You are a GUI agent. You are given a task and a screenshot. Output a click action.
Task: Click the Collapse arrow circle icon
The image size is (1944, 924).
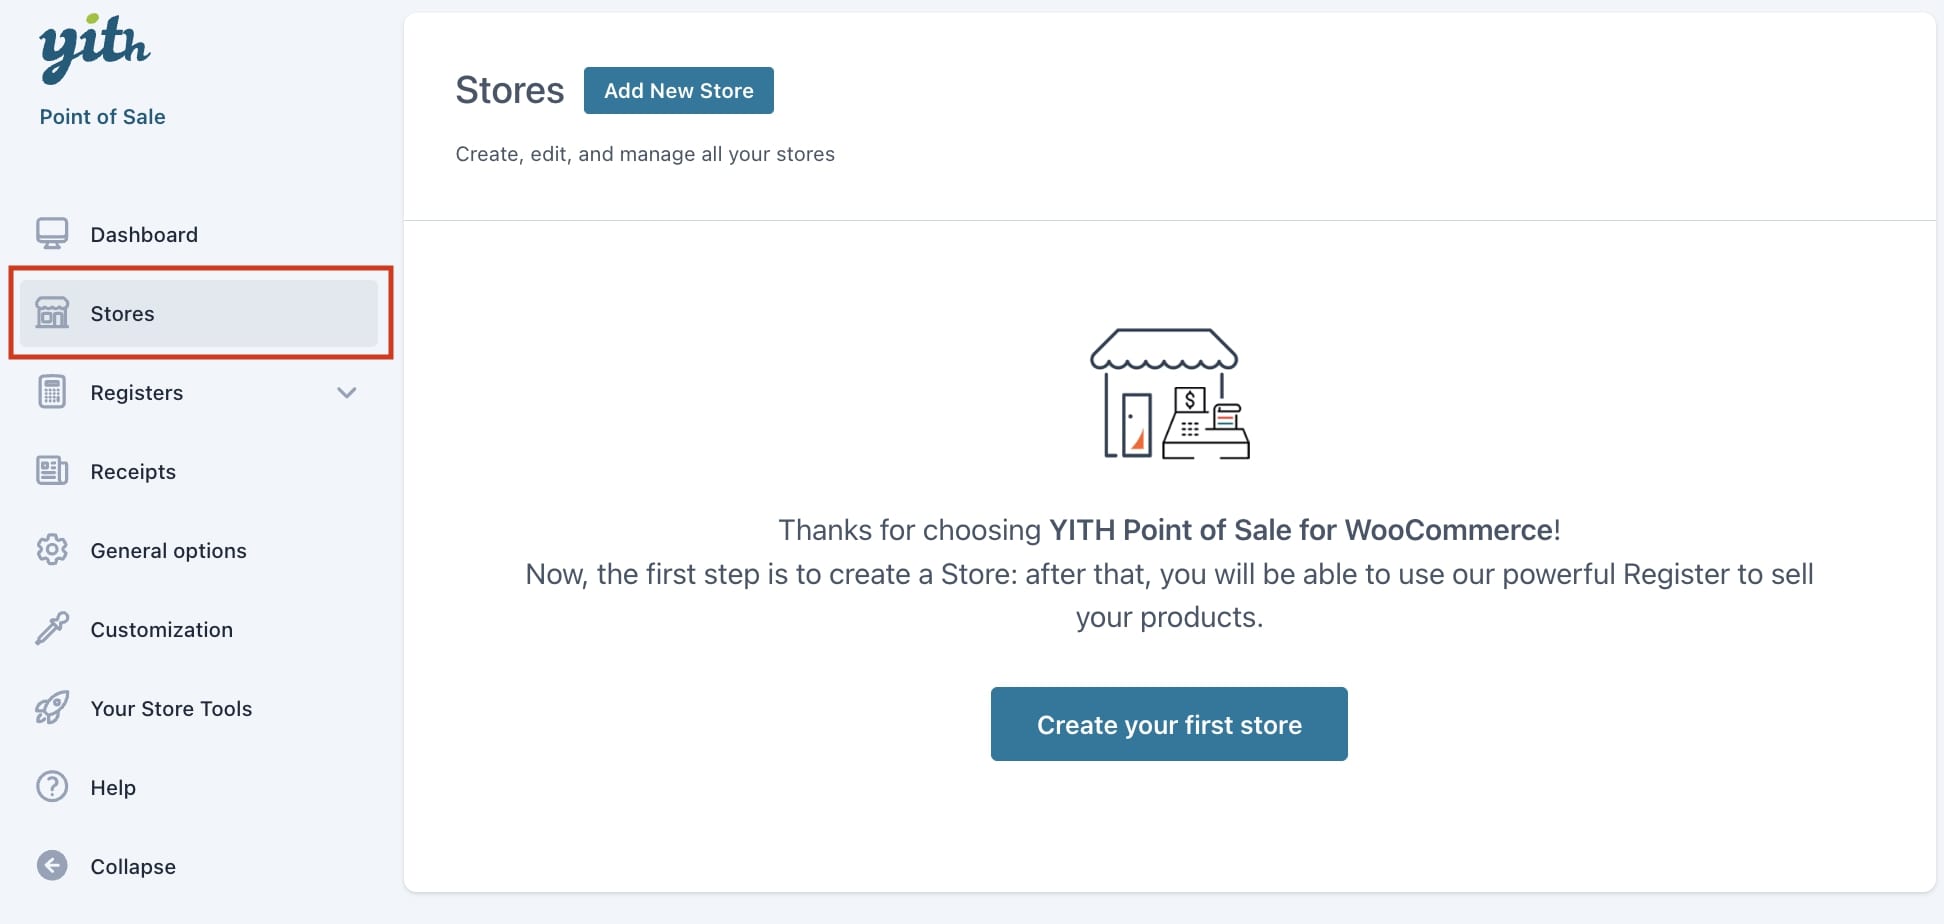(x=52, y=866)
